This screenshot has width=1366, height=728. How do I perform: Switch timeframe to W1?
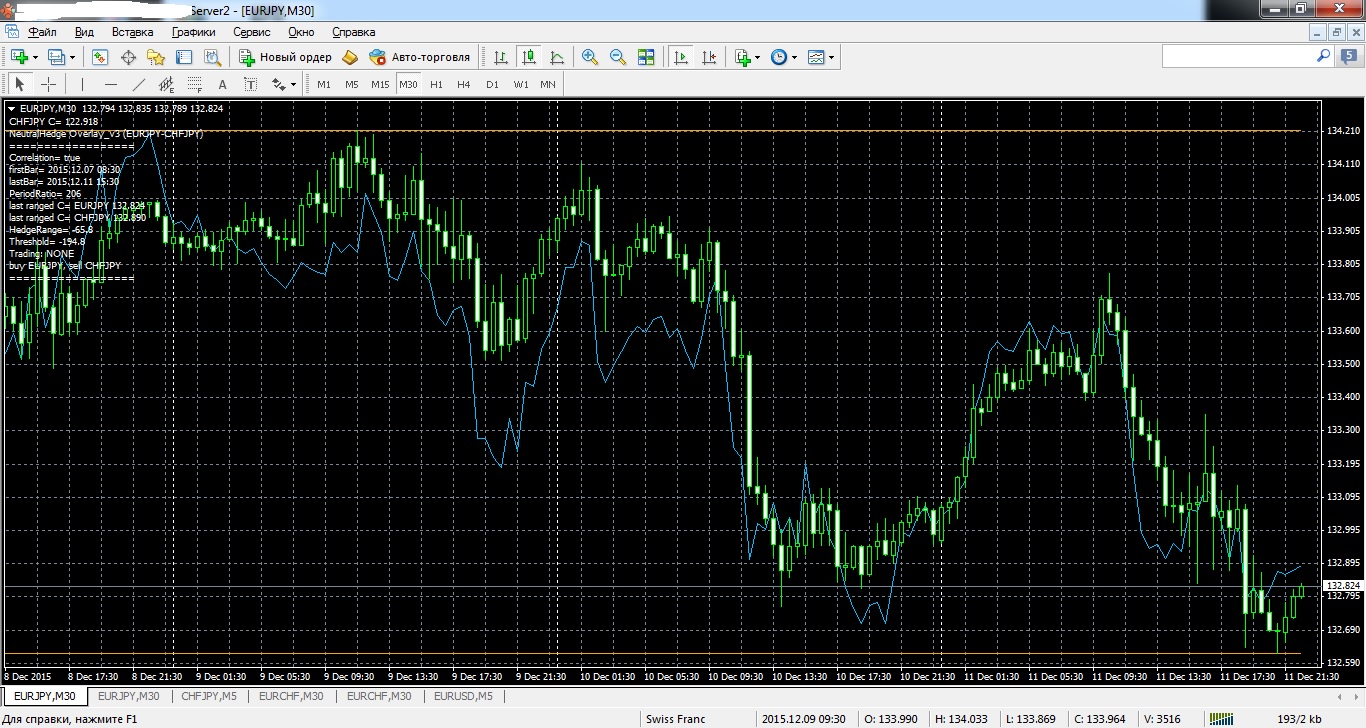tap(521, 84)
